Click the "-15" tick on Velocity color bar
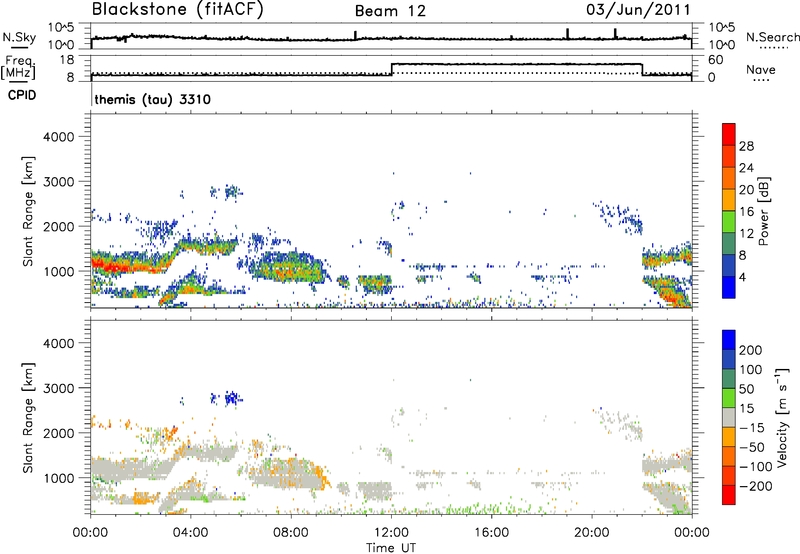Screen dimensions: 800x554 pyautogui.click(x=752, y=428)
